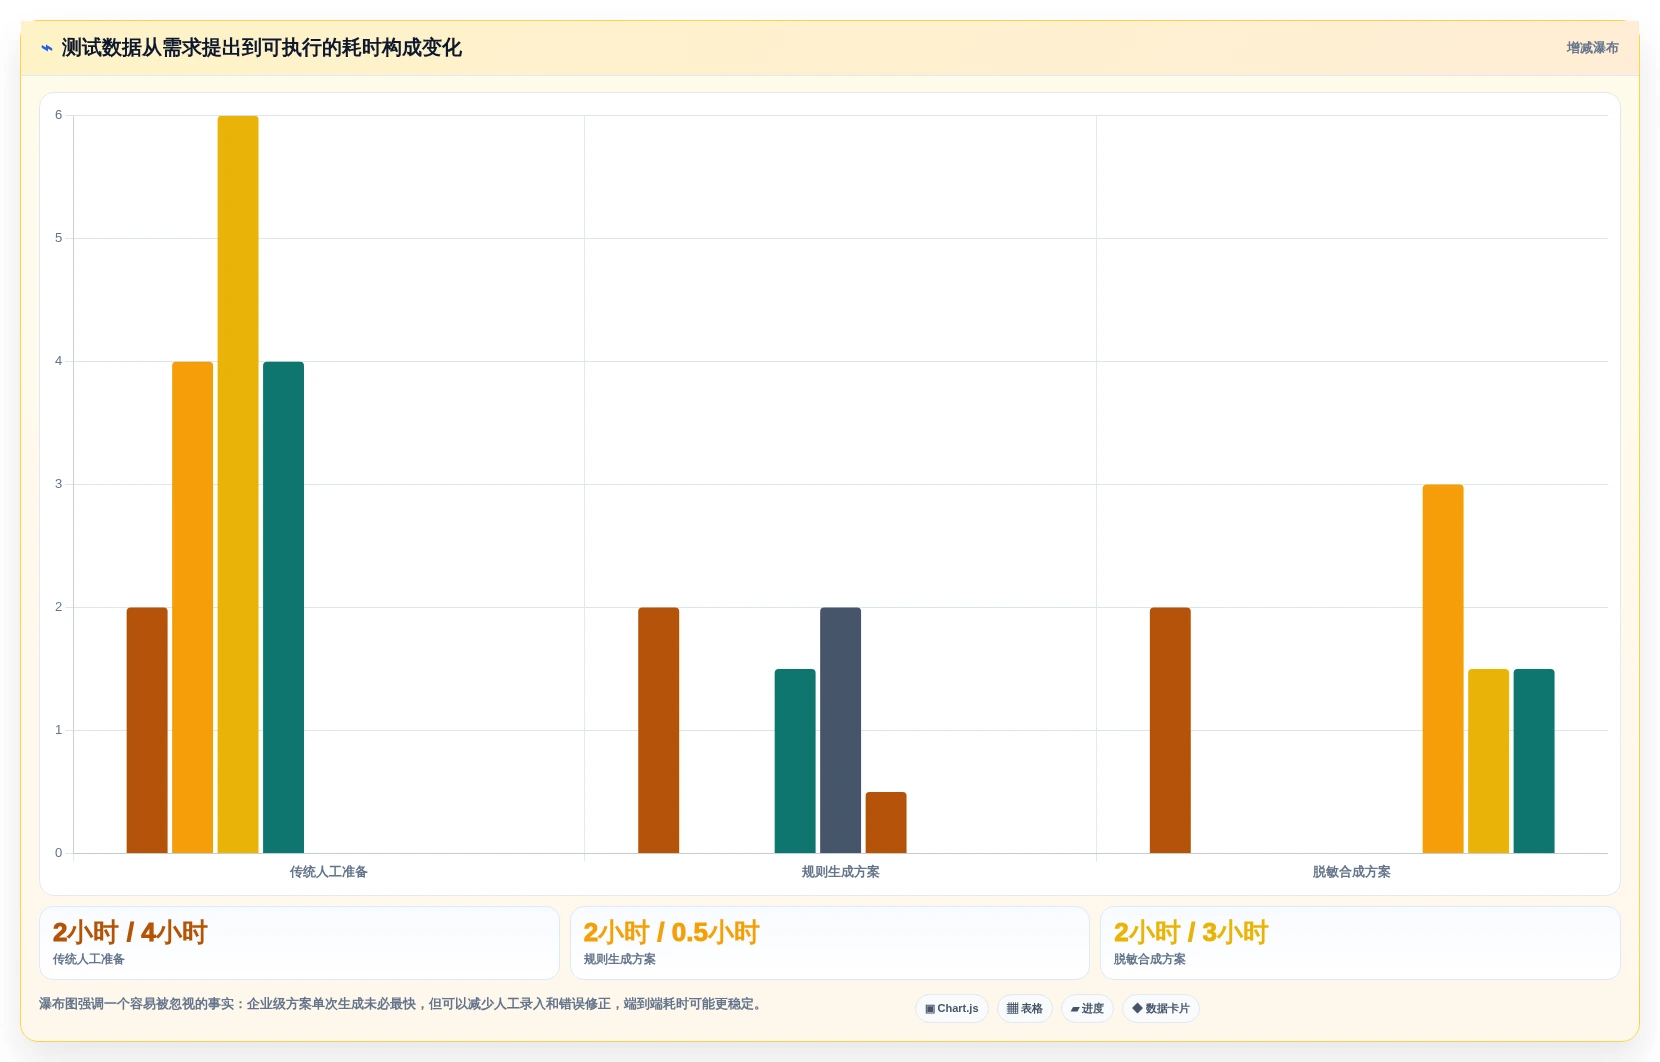Click the 传统人工准备 caption under first card
1660x1062 pixels.
click(x=89, y=959)
